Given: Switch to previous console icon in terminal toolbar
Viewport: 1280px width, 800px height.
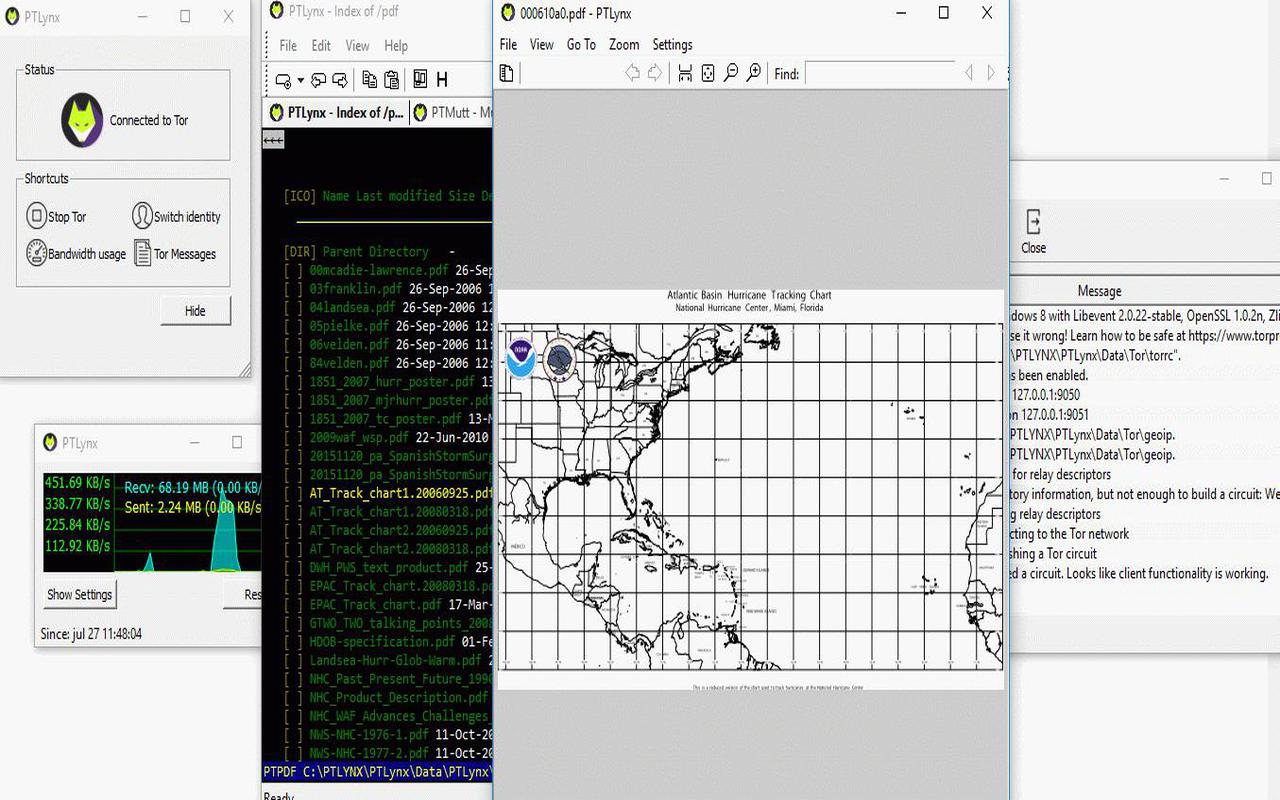Looking at the screenshot, I should click(x=318, y=80).
